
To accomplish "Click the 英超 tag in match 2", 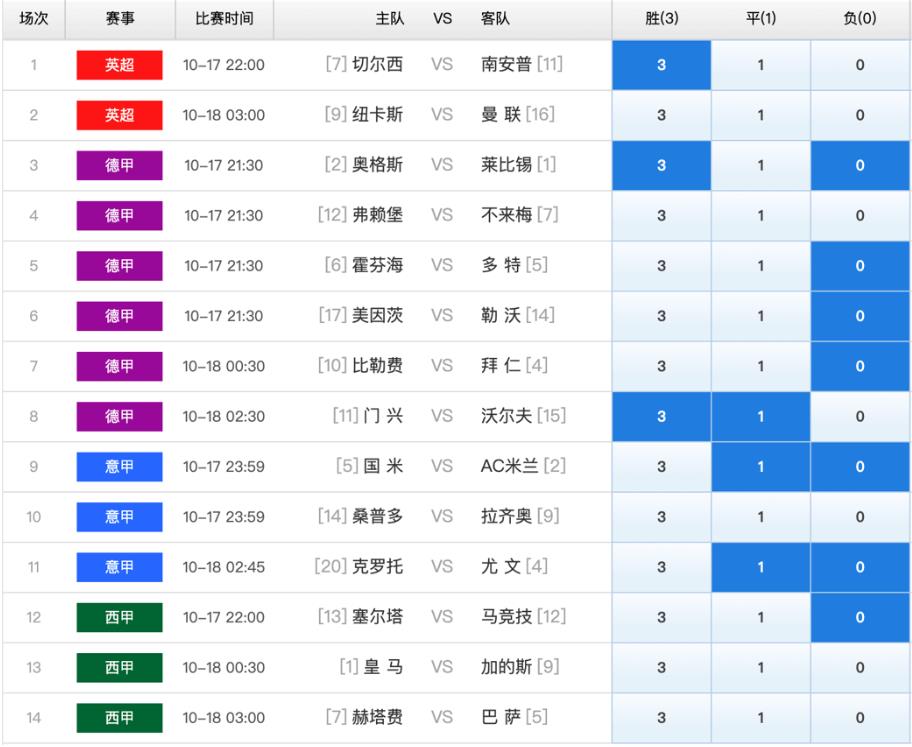I will [x=119, y=115].
